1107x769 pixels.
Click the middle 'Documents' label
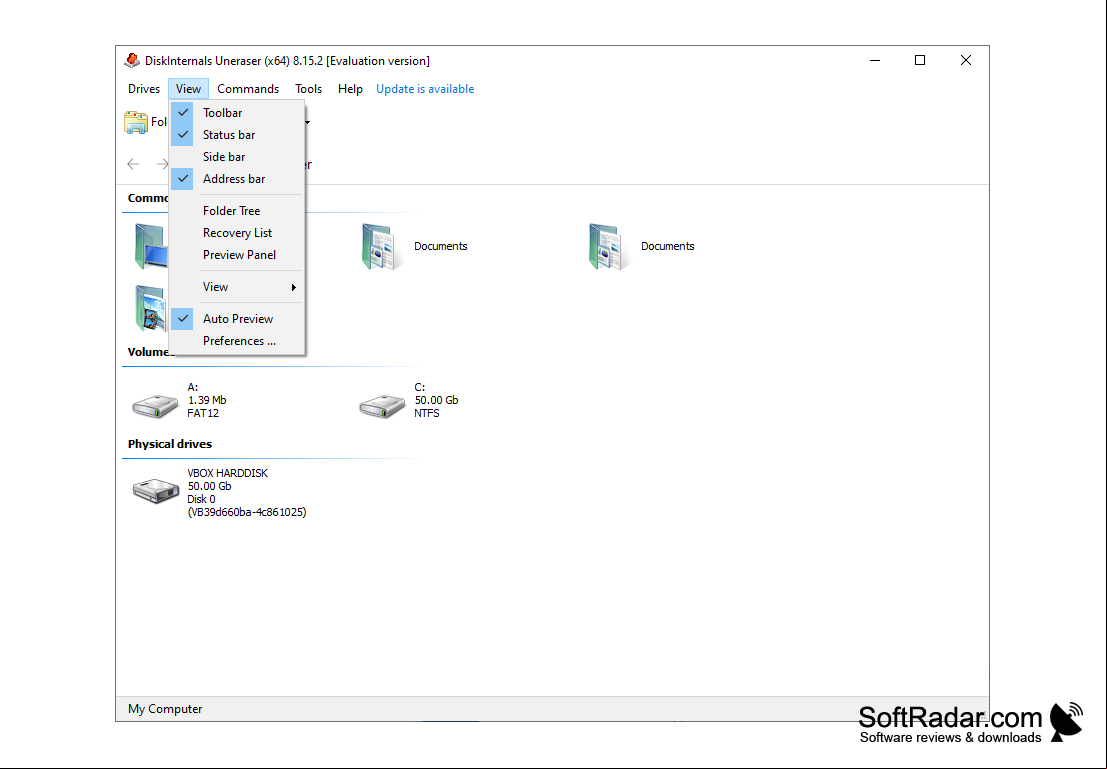pyautogui.click(x=441, y=246)
